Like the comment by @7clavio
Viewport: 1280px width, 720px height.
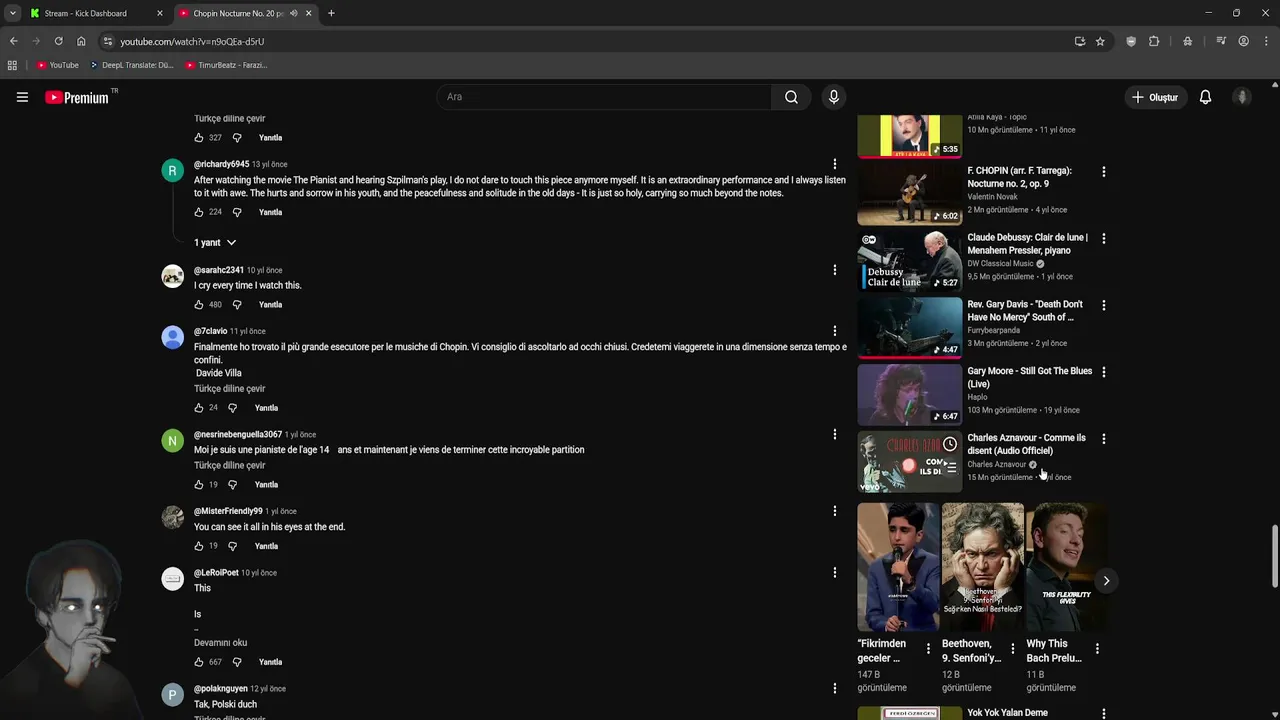pos(199,407)
